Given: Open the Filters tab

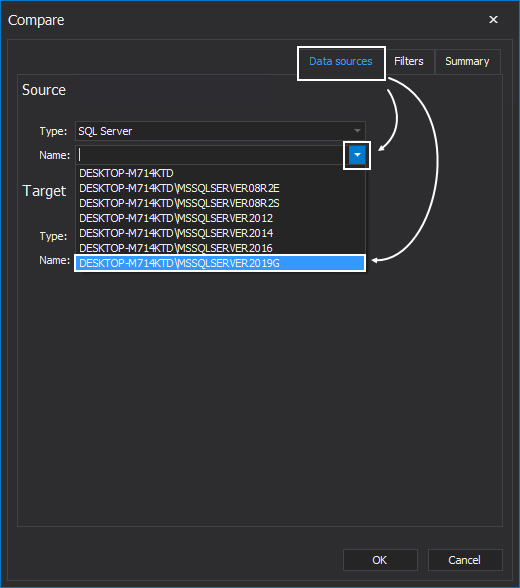Looking at the screenshot, I should pyautogui.click(x=409, y=62).
